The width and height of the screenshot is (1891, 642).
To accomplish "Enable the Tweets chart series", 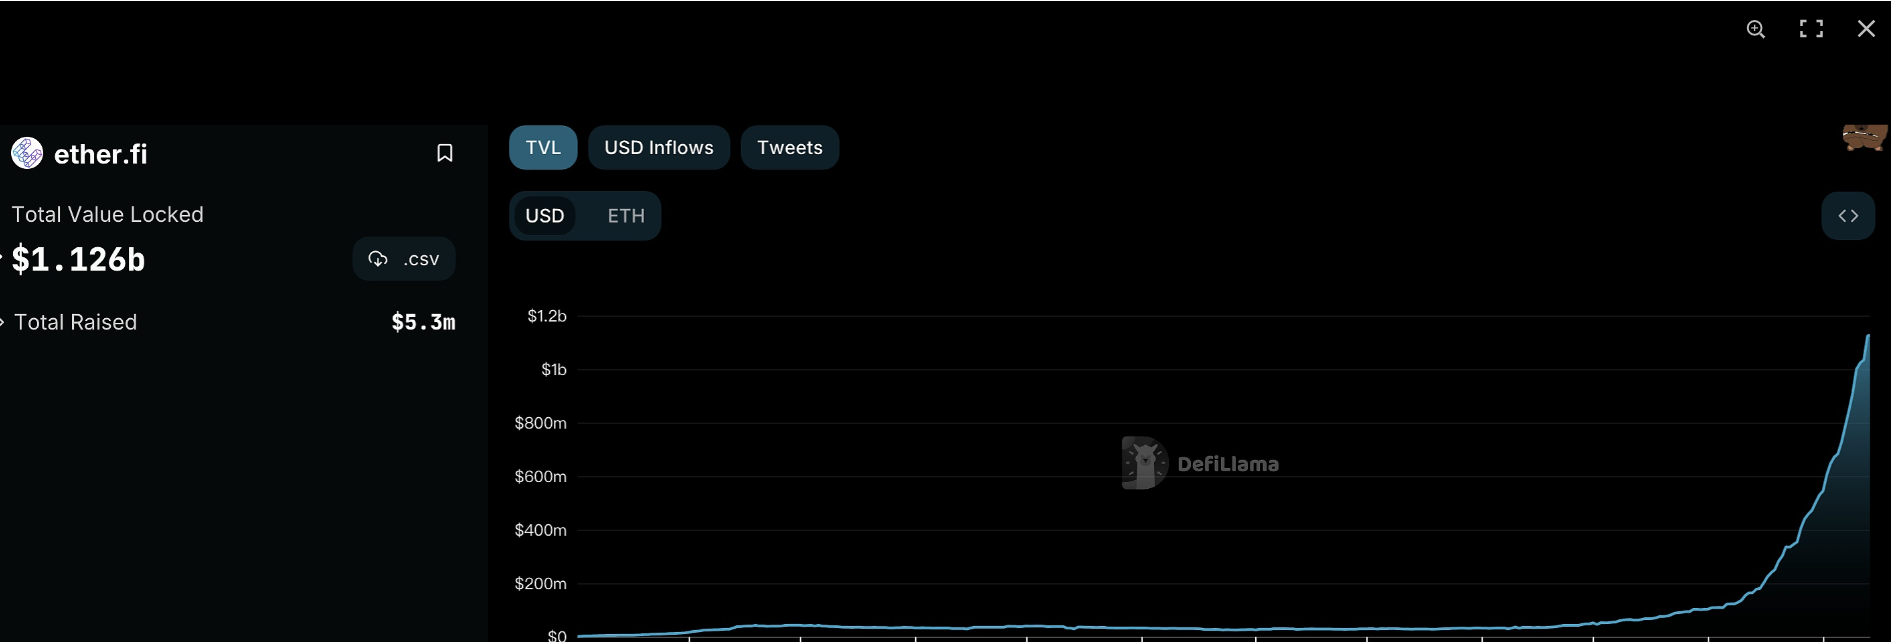I will pos(790,148).
